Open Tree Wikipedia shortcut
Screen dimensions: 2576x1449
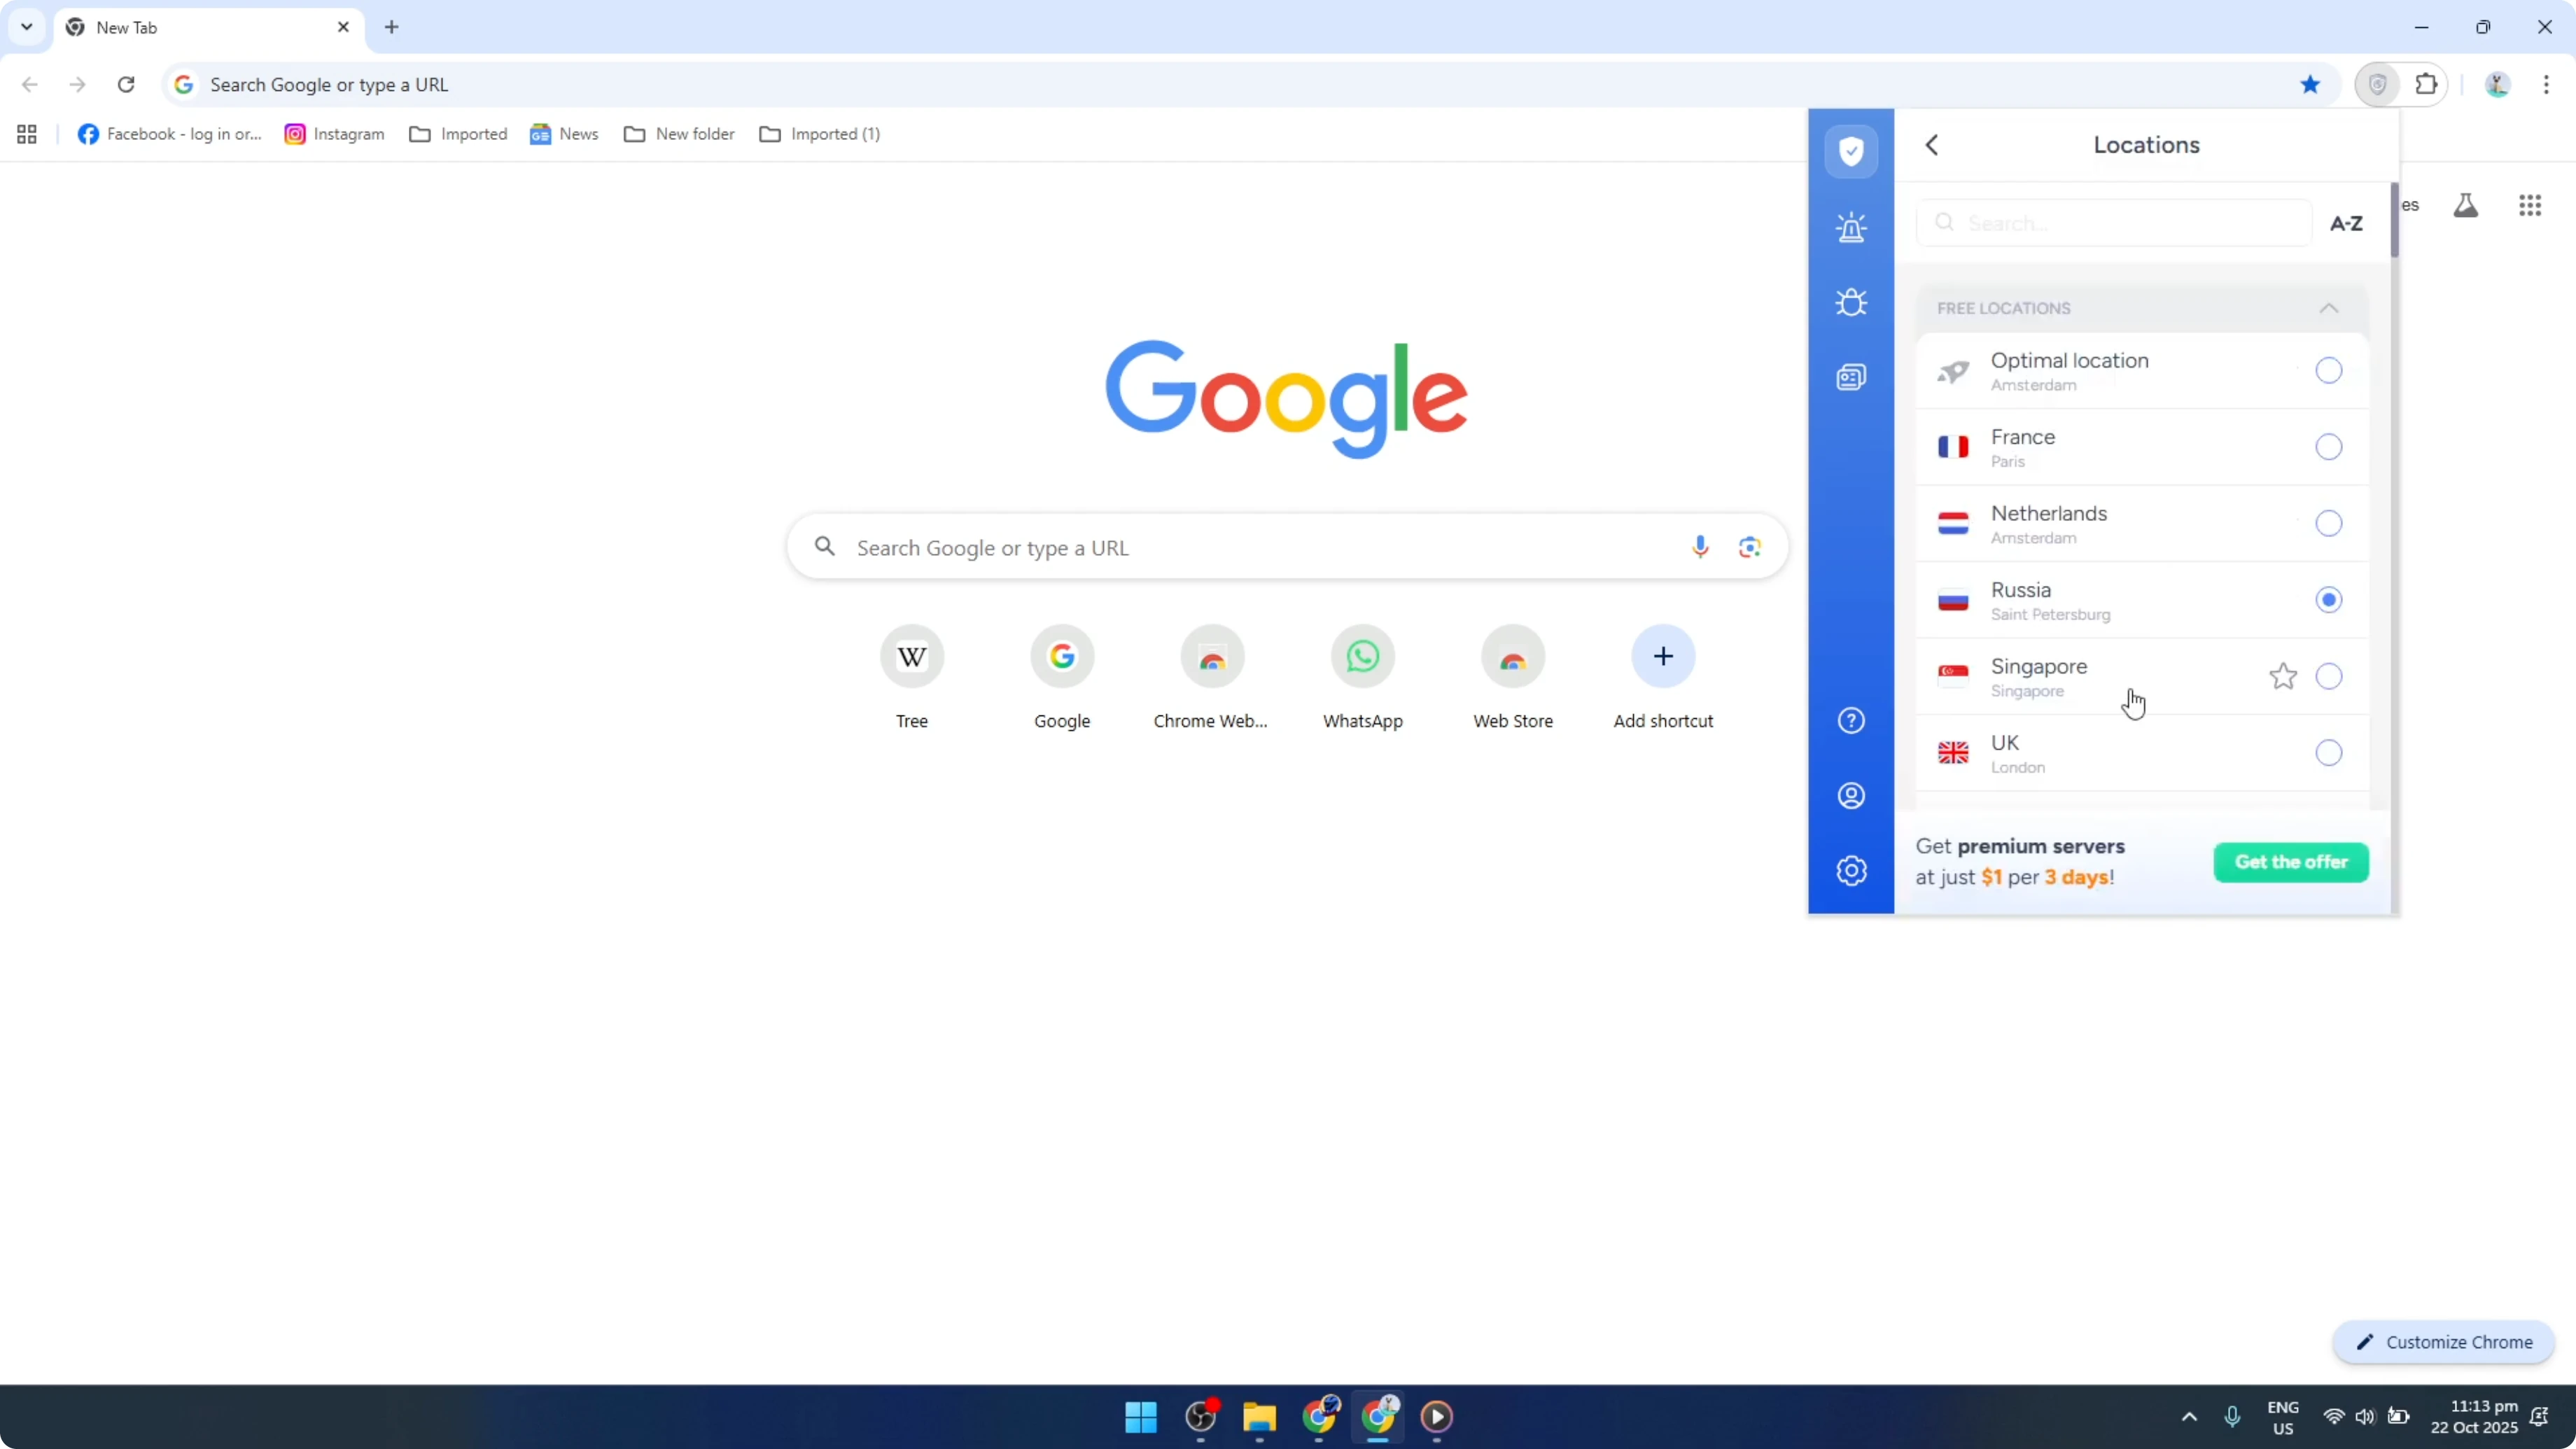point(911,678)
